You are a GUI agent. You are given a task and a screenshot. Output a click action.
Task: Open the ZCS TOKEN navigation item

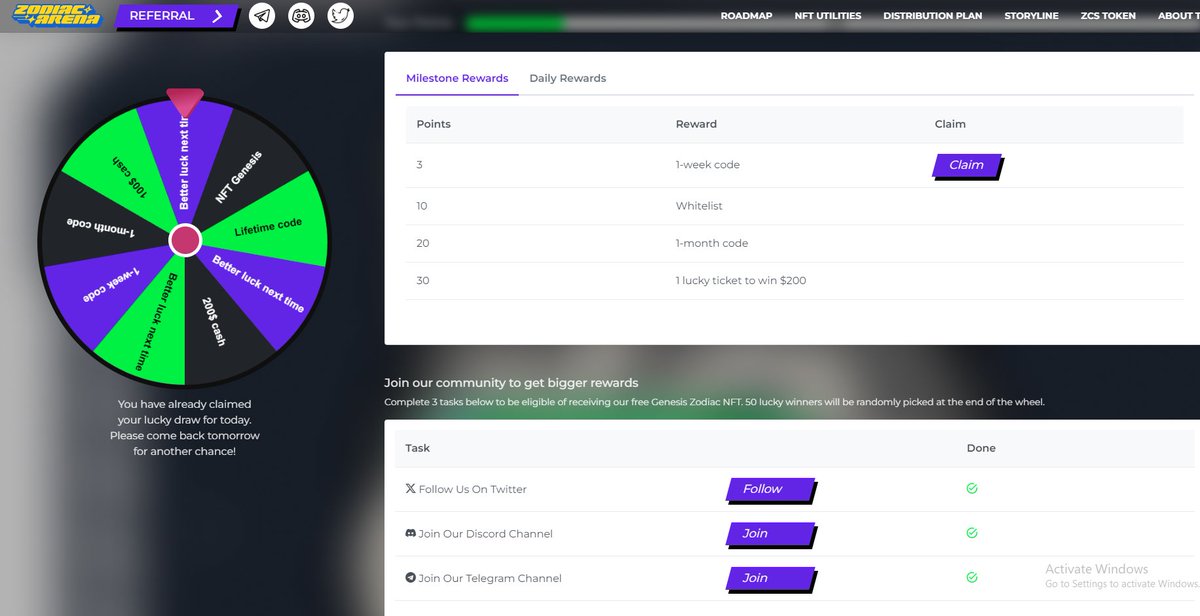click(x=1107, y=15)
